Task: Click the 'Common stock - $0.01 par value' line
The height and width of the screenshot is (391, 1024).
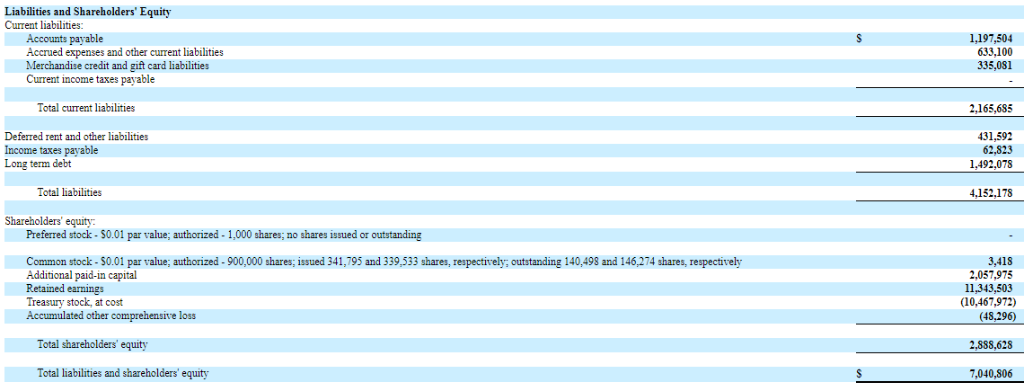Action: 384,262
